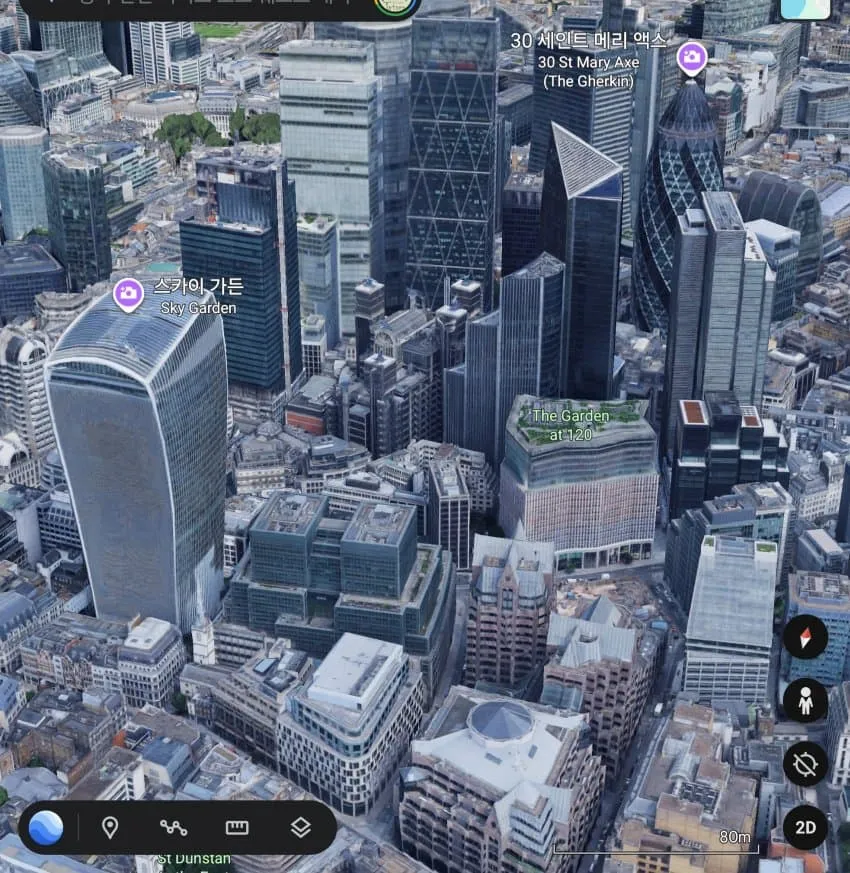The height and width of the screenshot is (873, 850).
Task: Tap the crossed-out rotation icon above the 2D button
Action: click(805, 764)
